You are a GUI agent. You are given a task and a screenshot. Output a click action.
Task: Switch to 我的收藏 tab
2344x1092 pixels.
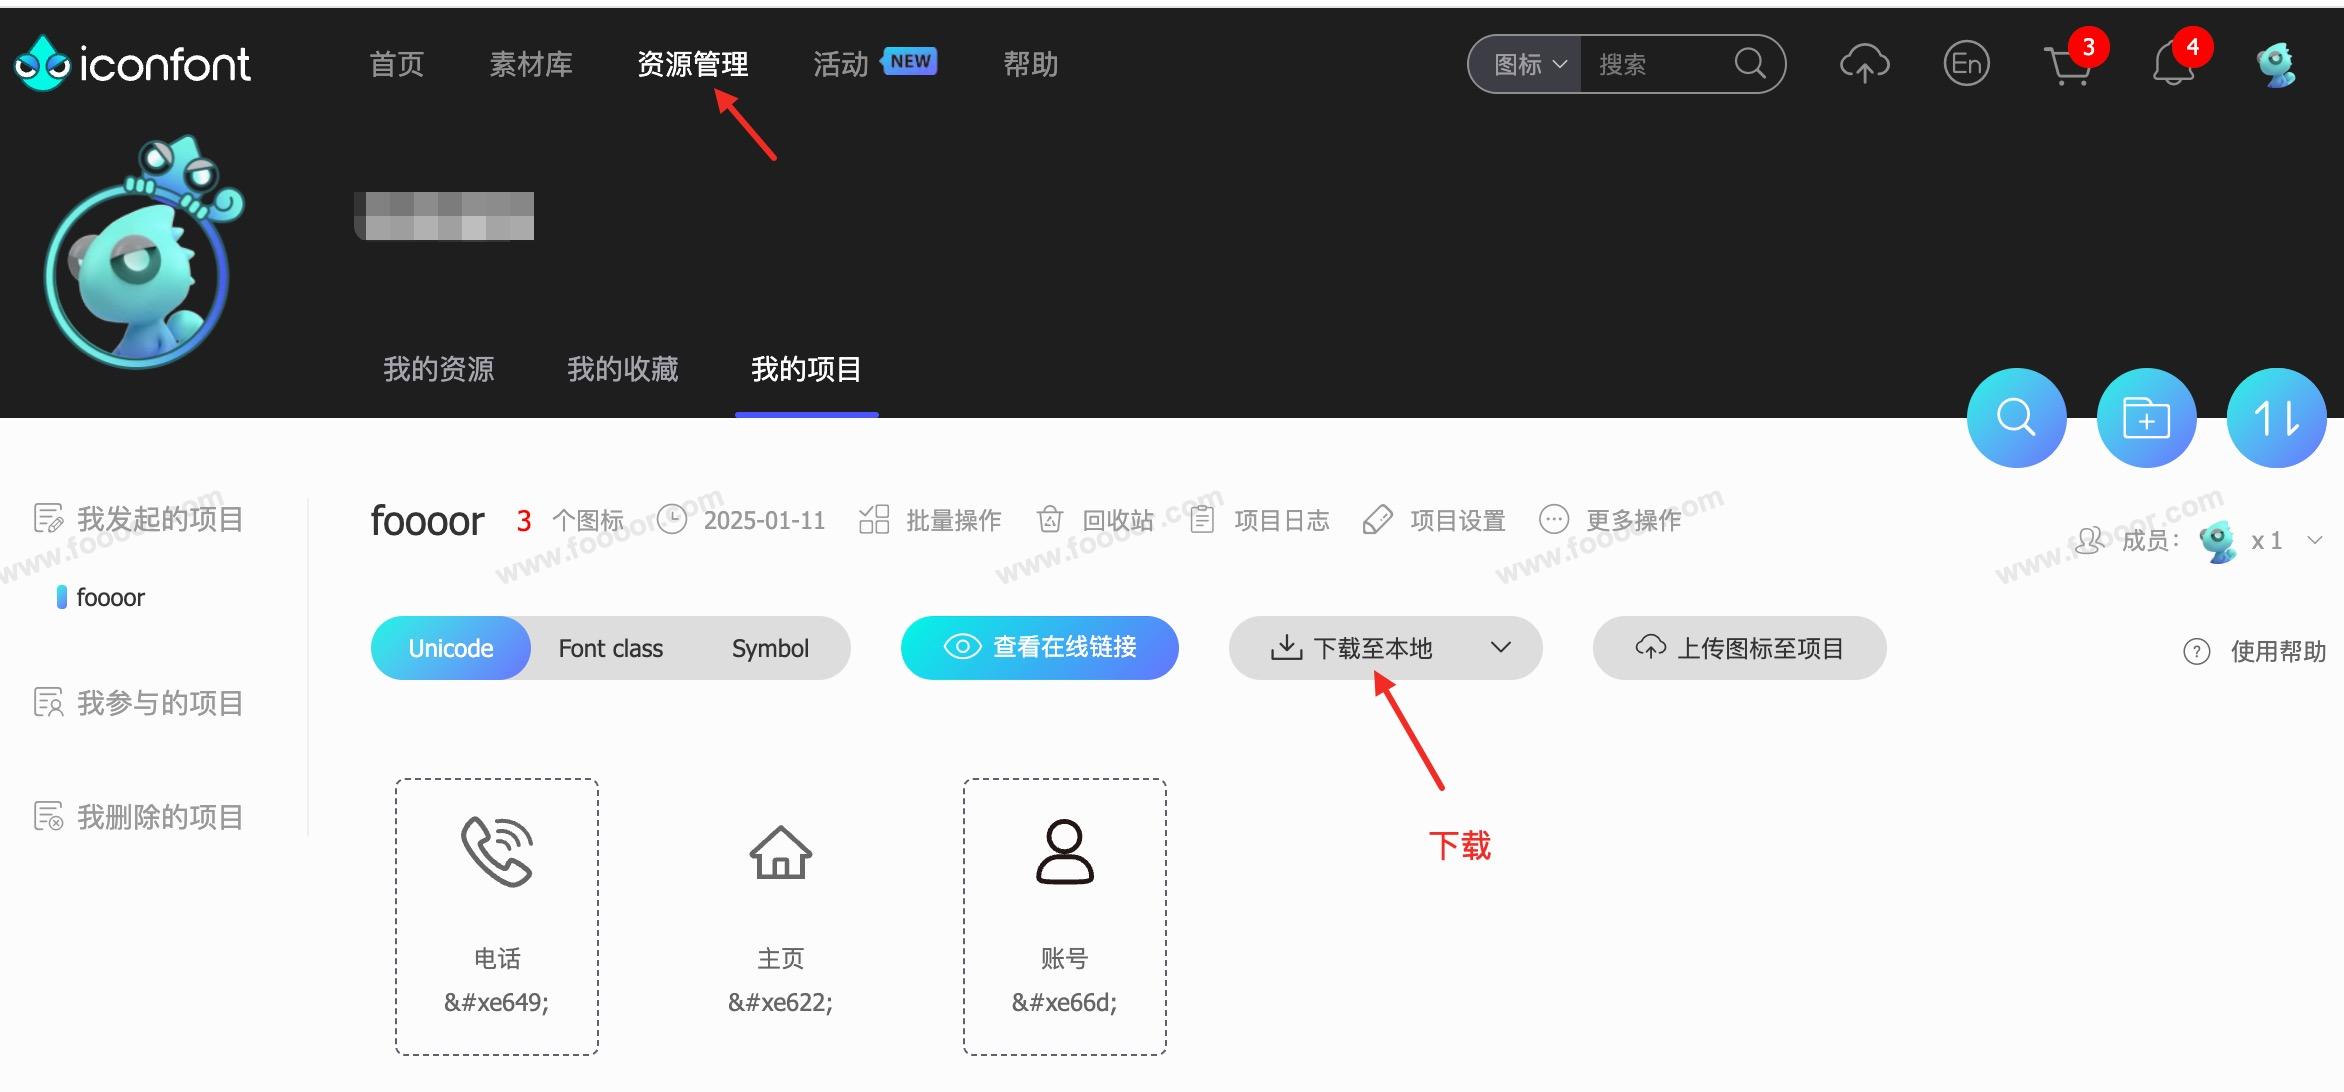click(622, 369)
